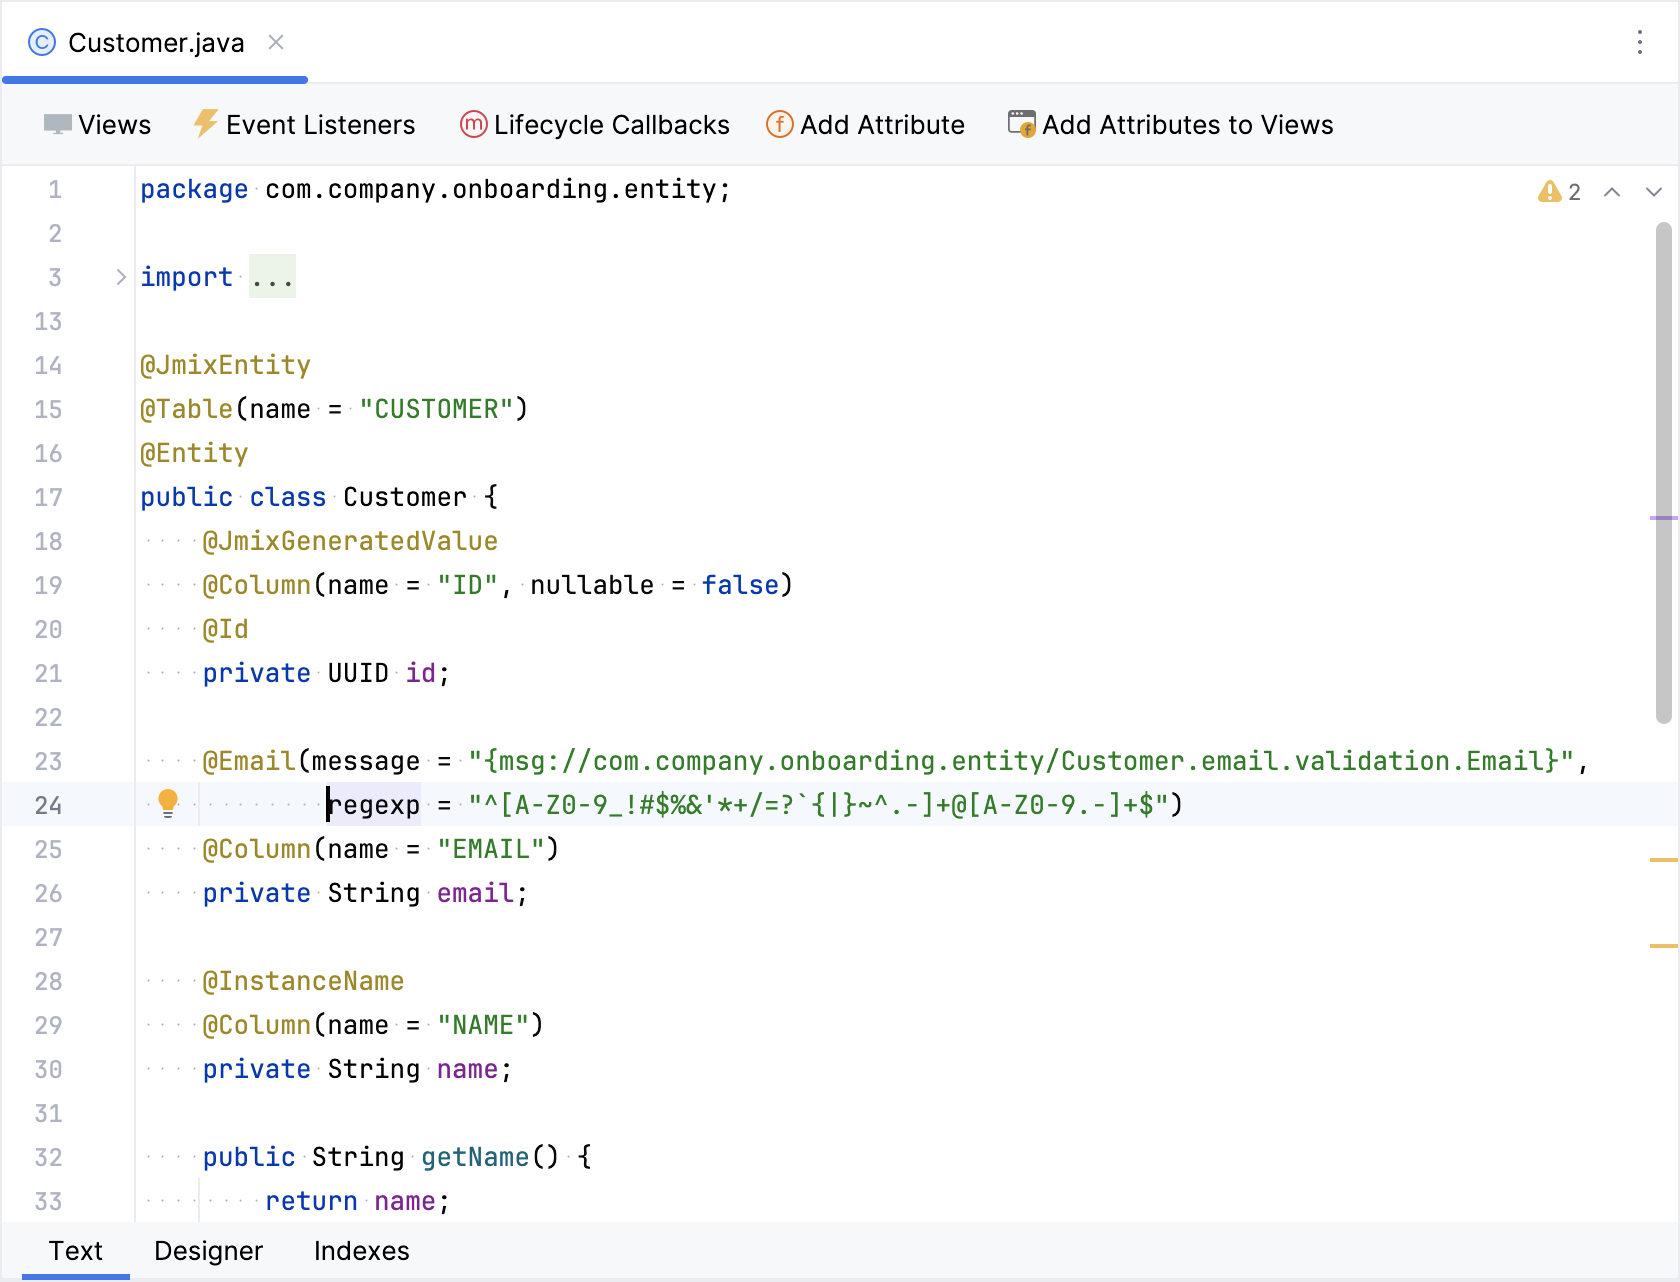Click the yellow lightbulb quick-fix icon

168,803
